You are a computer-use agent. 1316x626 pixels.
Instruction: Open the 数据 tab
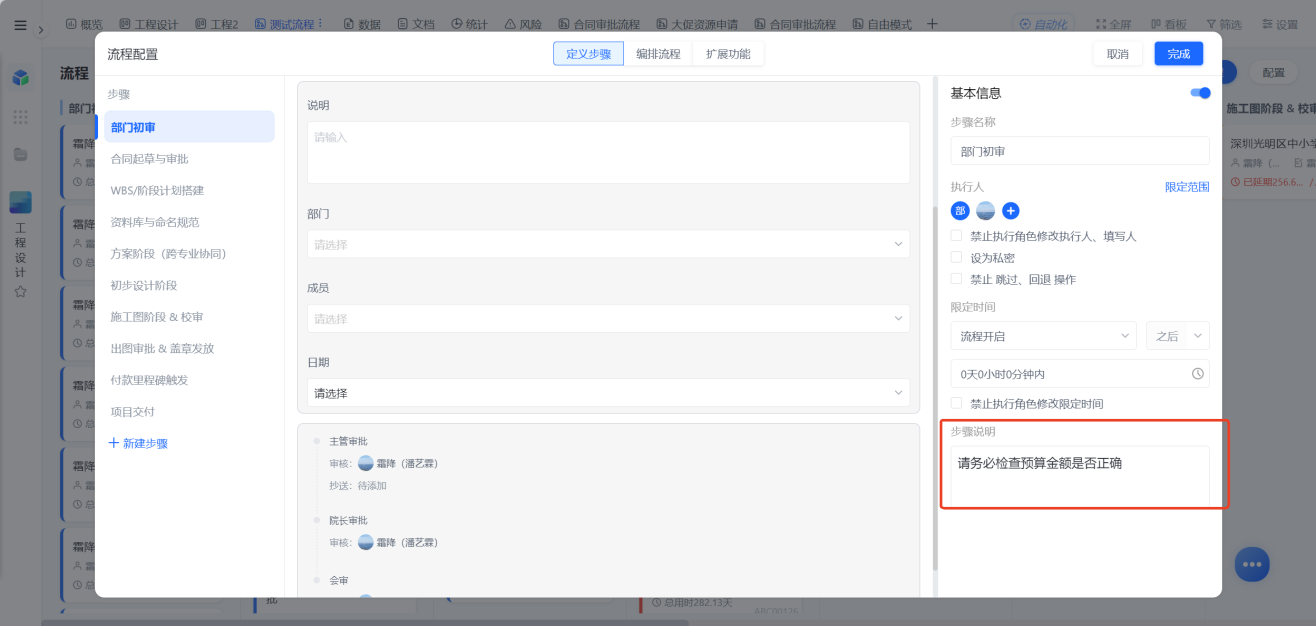[362, 23]
